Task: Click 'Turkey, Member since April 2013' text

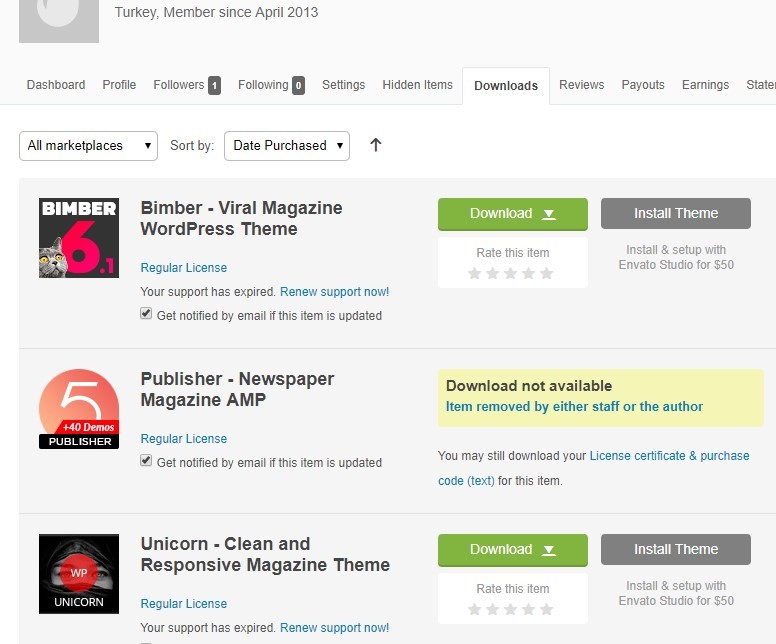Action: (x=216, y=12)
